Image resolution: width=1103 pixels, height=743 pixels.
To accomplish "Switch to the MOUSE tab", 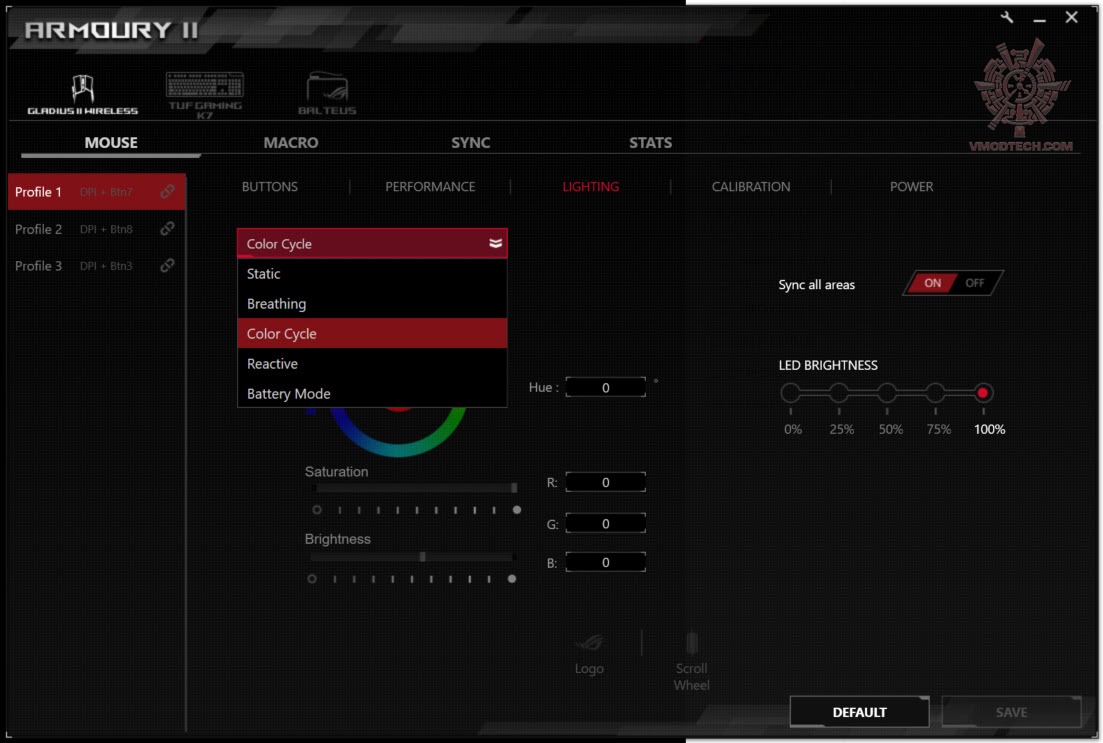I will [110, 143].
